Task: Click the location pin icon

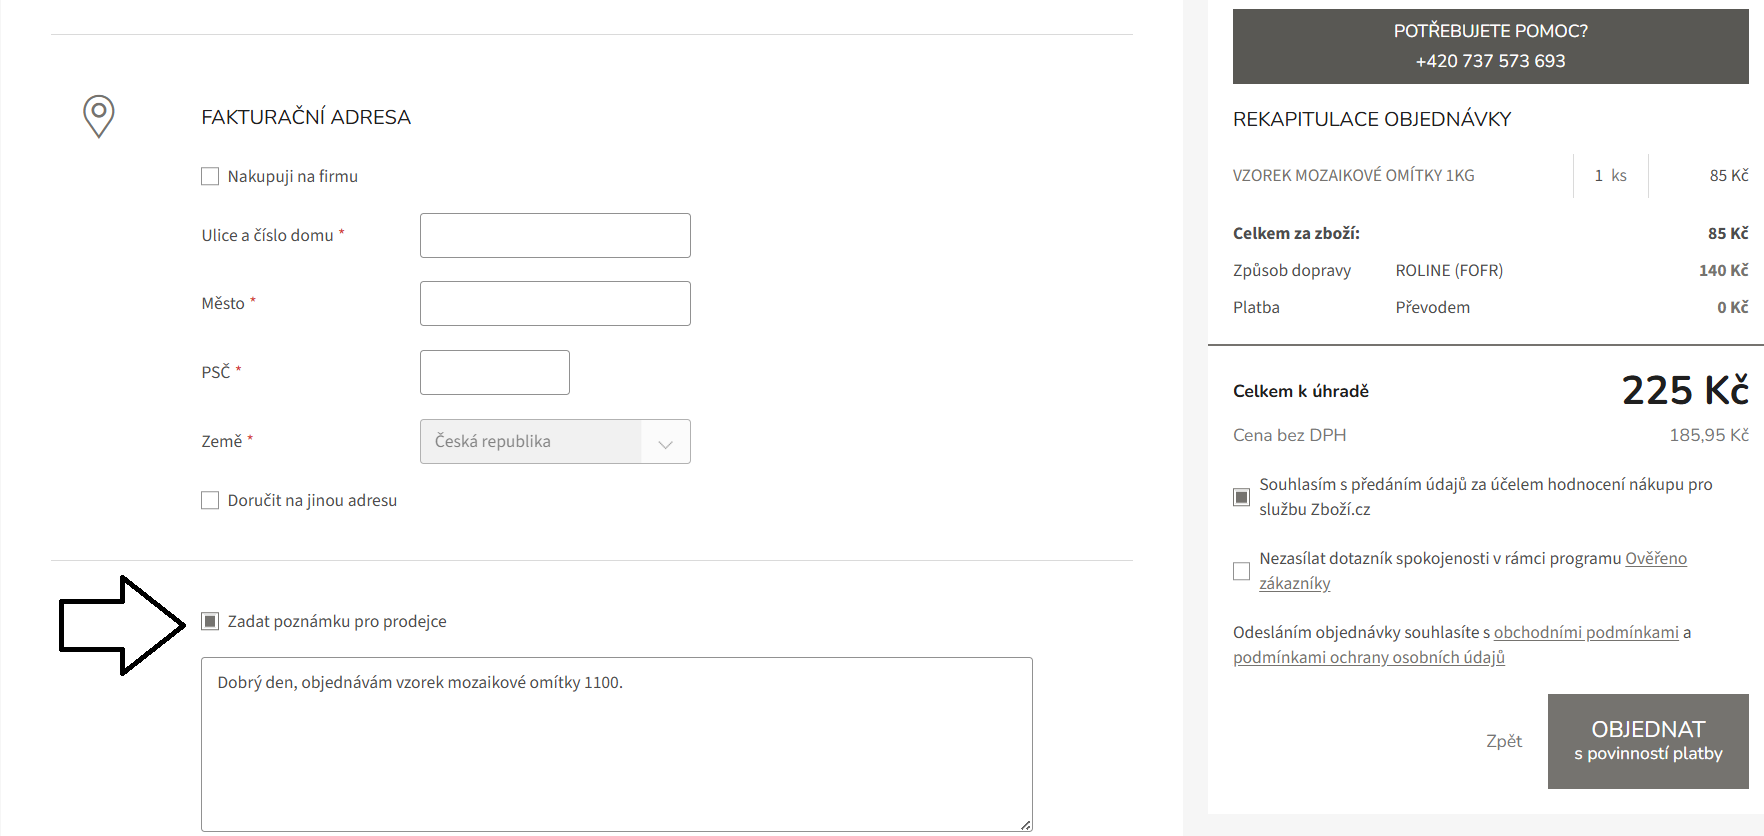Action: coord(98,116)
